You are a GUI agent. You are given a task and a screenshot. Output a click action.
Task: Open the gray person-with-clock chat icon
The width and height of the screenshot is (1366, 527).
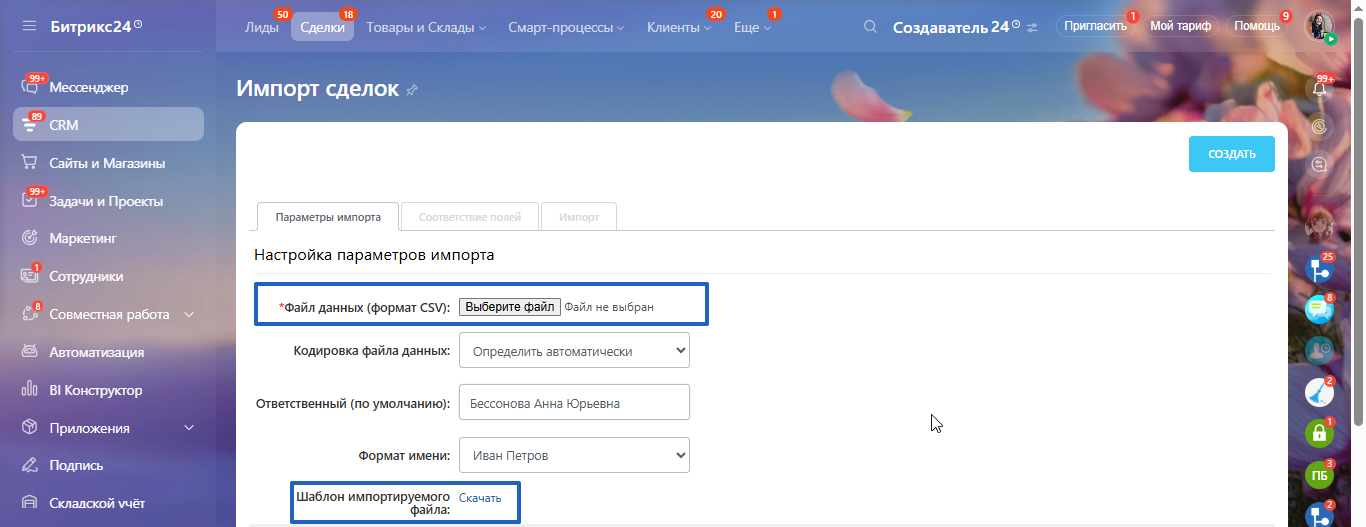click(1320, 350)
